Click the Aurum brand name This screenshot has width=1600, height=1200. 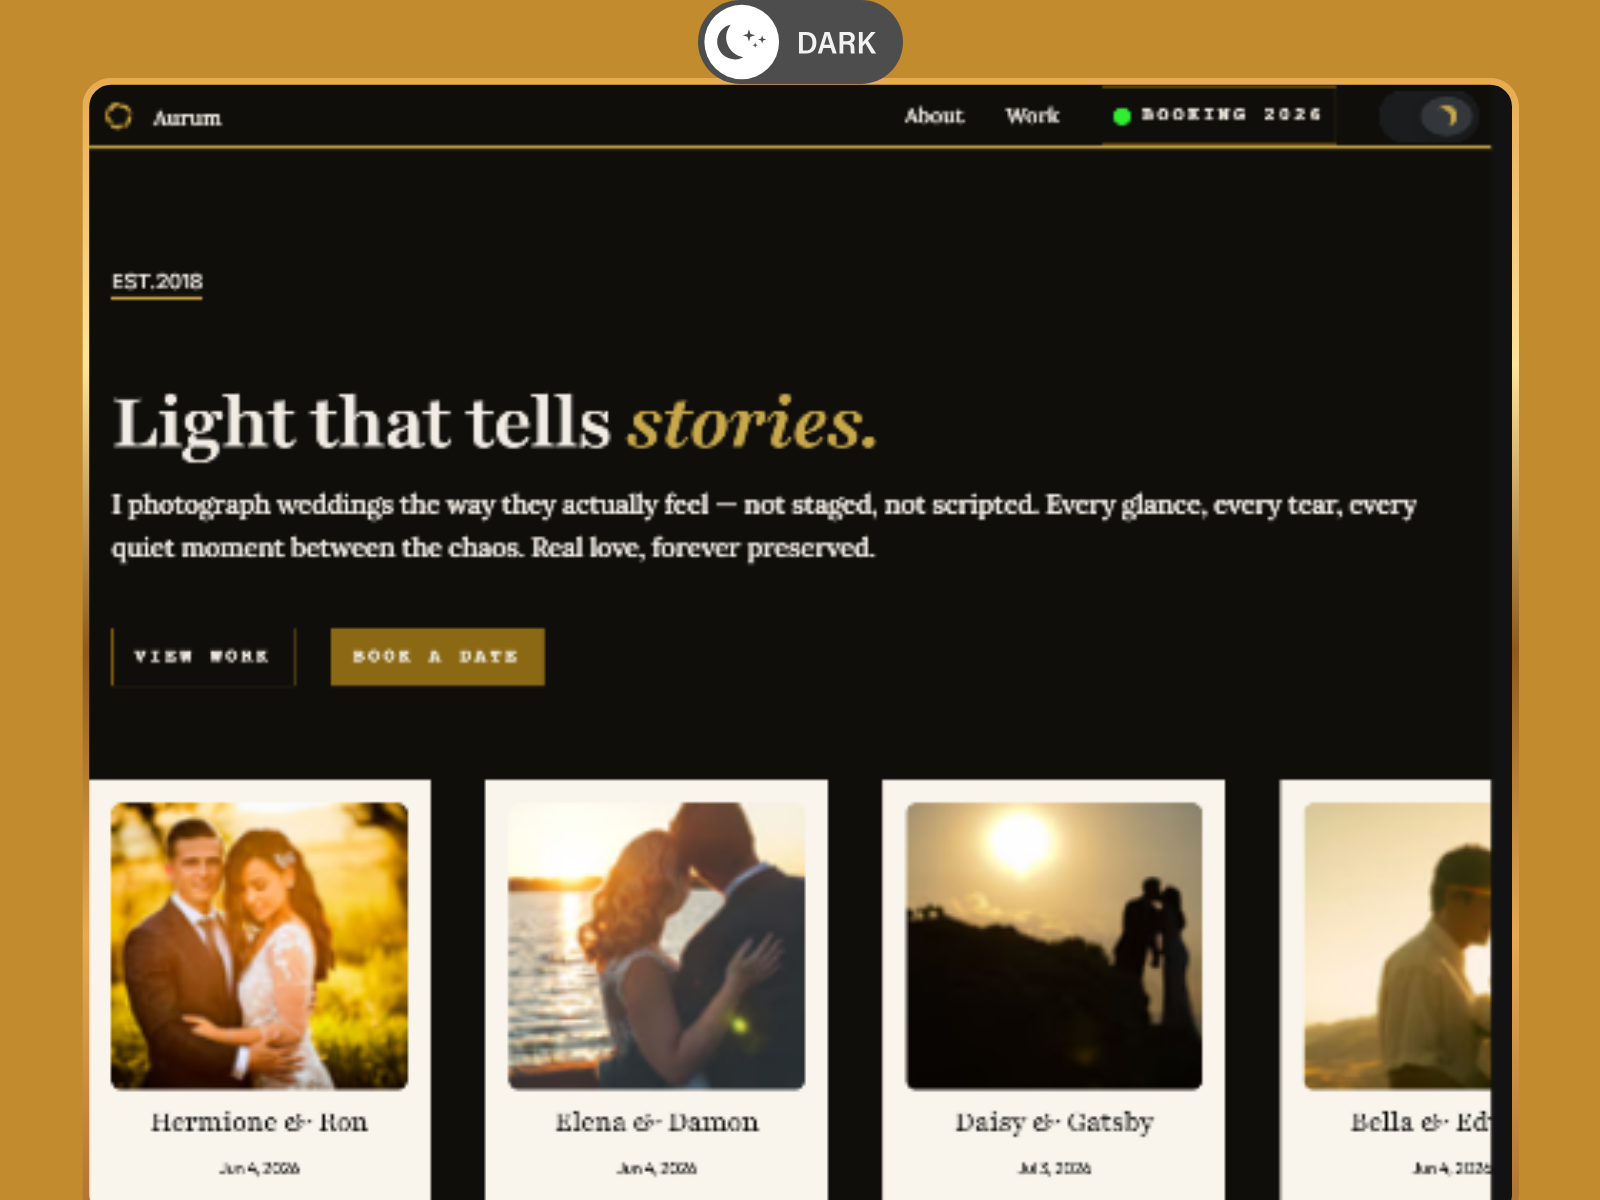[187, 118]
